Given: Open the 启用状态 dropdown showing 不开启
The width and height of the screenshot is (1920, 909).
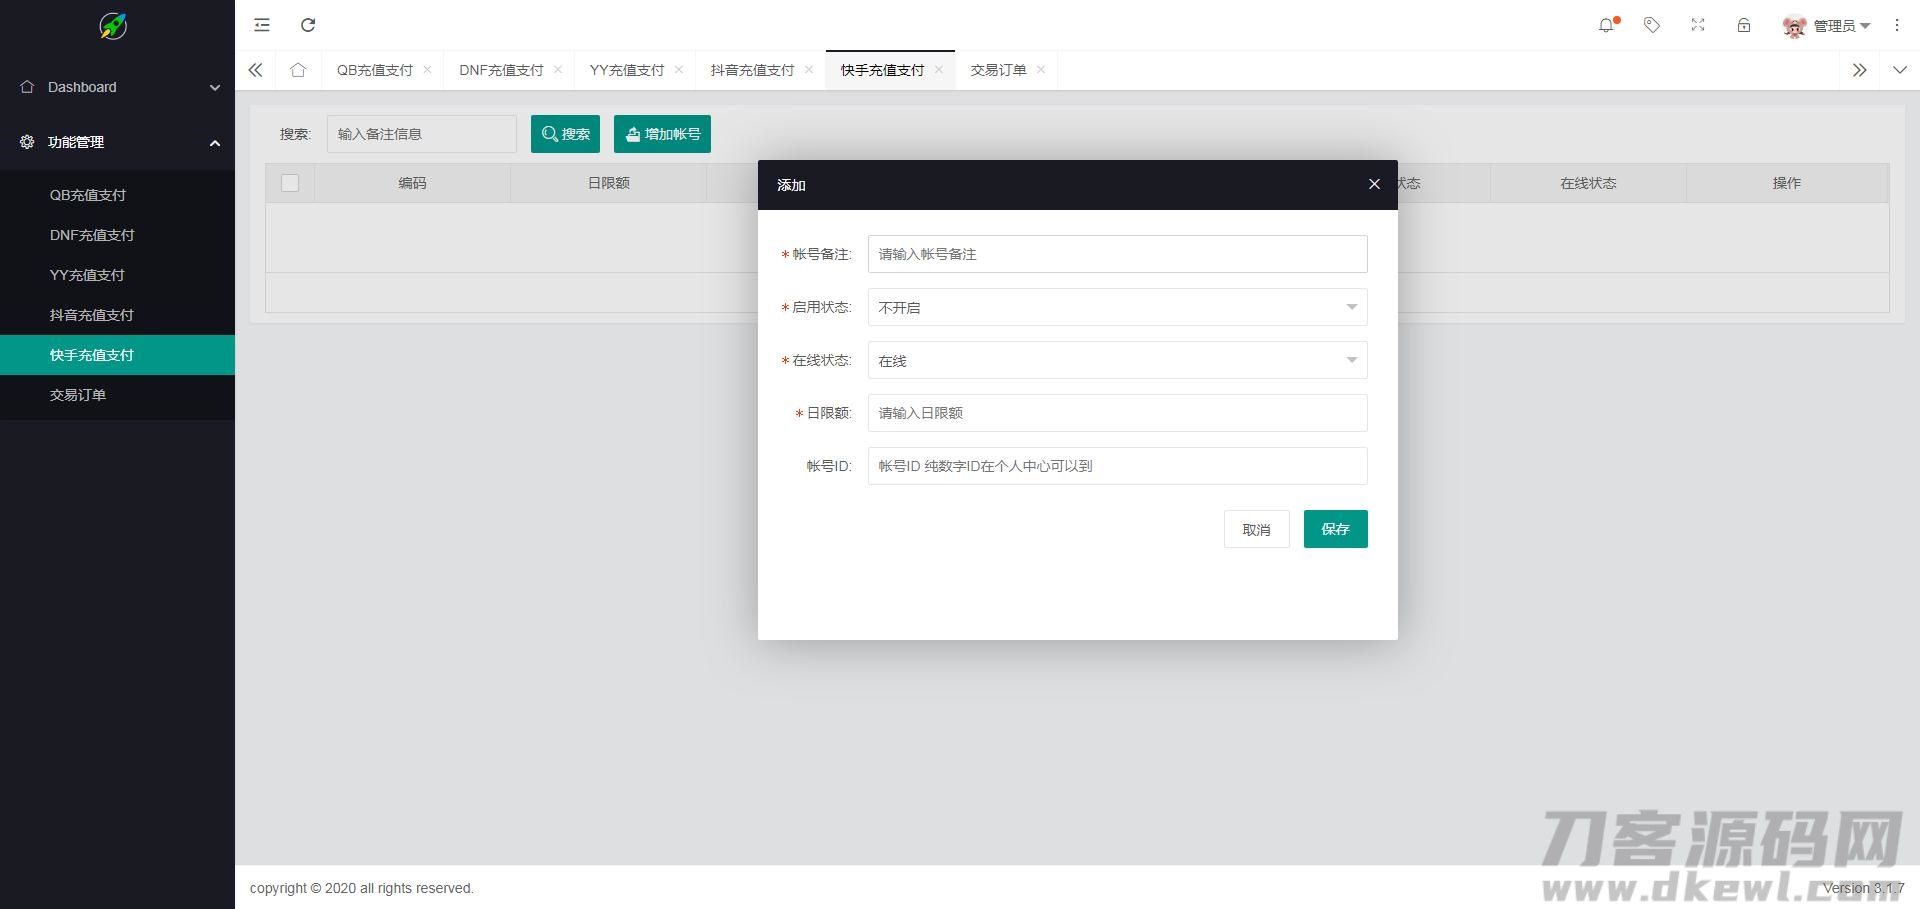Looking at the screenshot, I should tap(1117, 307).
